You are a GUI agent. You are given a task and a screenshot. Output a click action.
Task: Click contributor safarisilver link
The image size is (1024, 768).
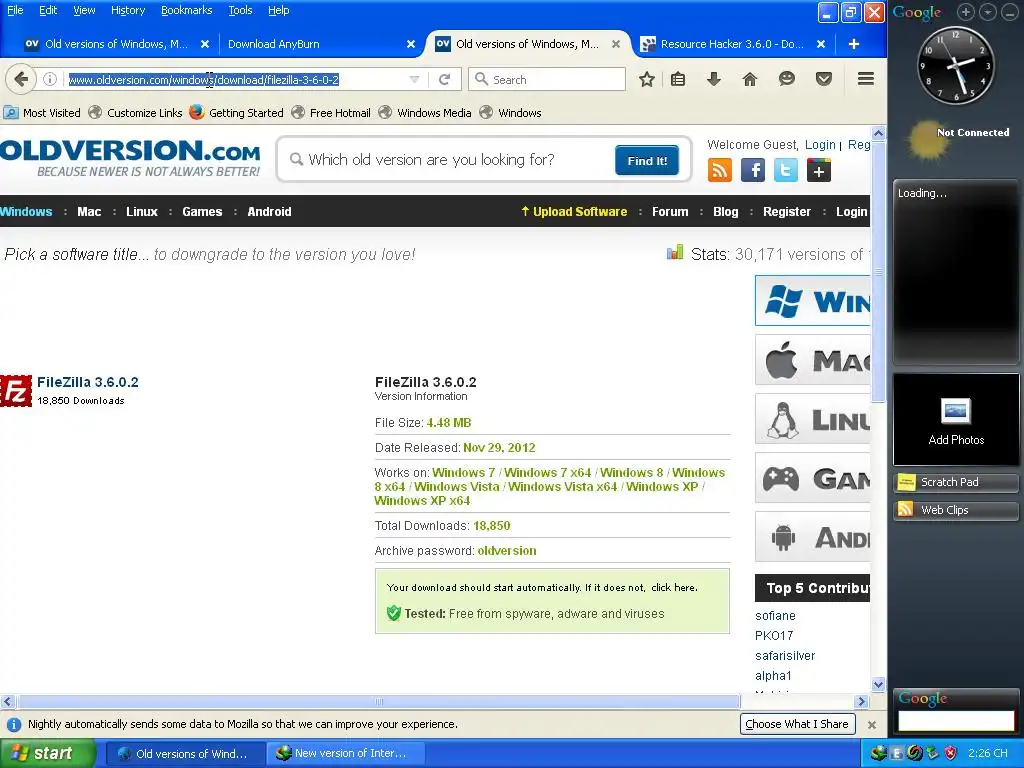(x=785, y=656)
